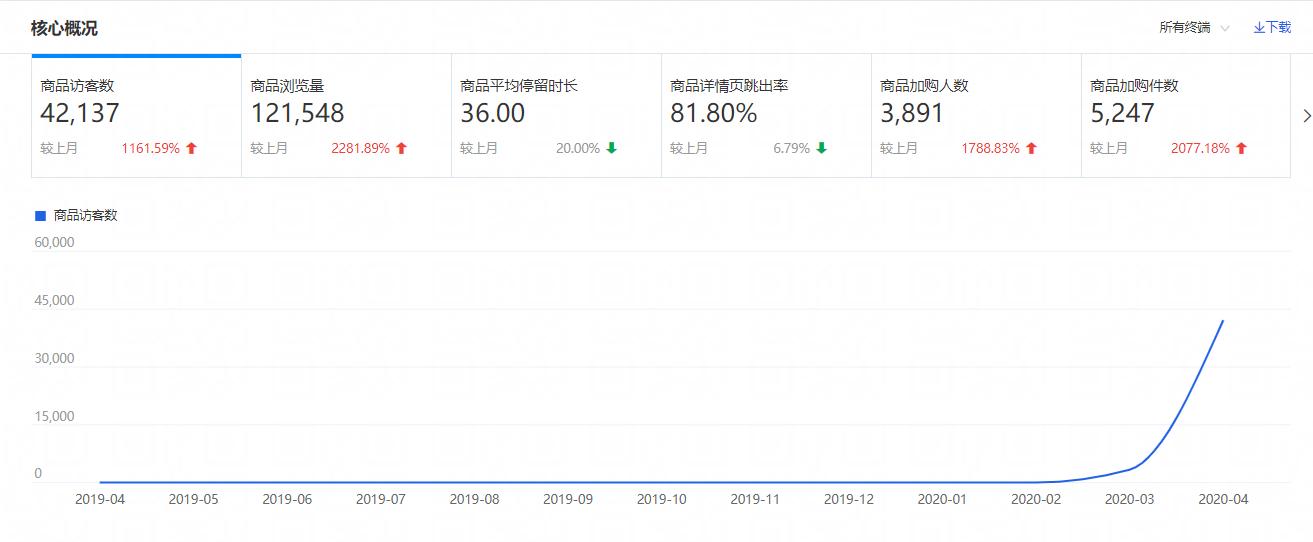Select the 商品浏览量 metric card
This screenshot has height=542, width=1313.
tap(346, 116)
